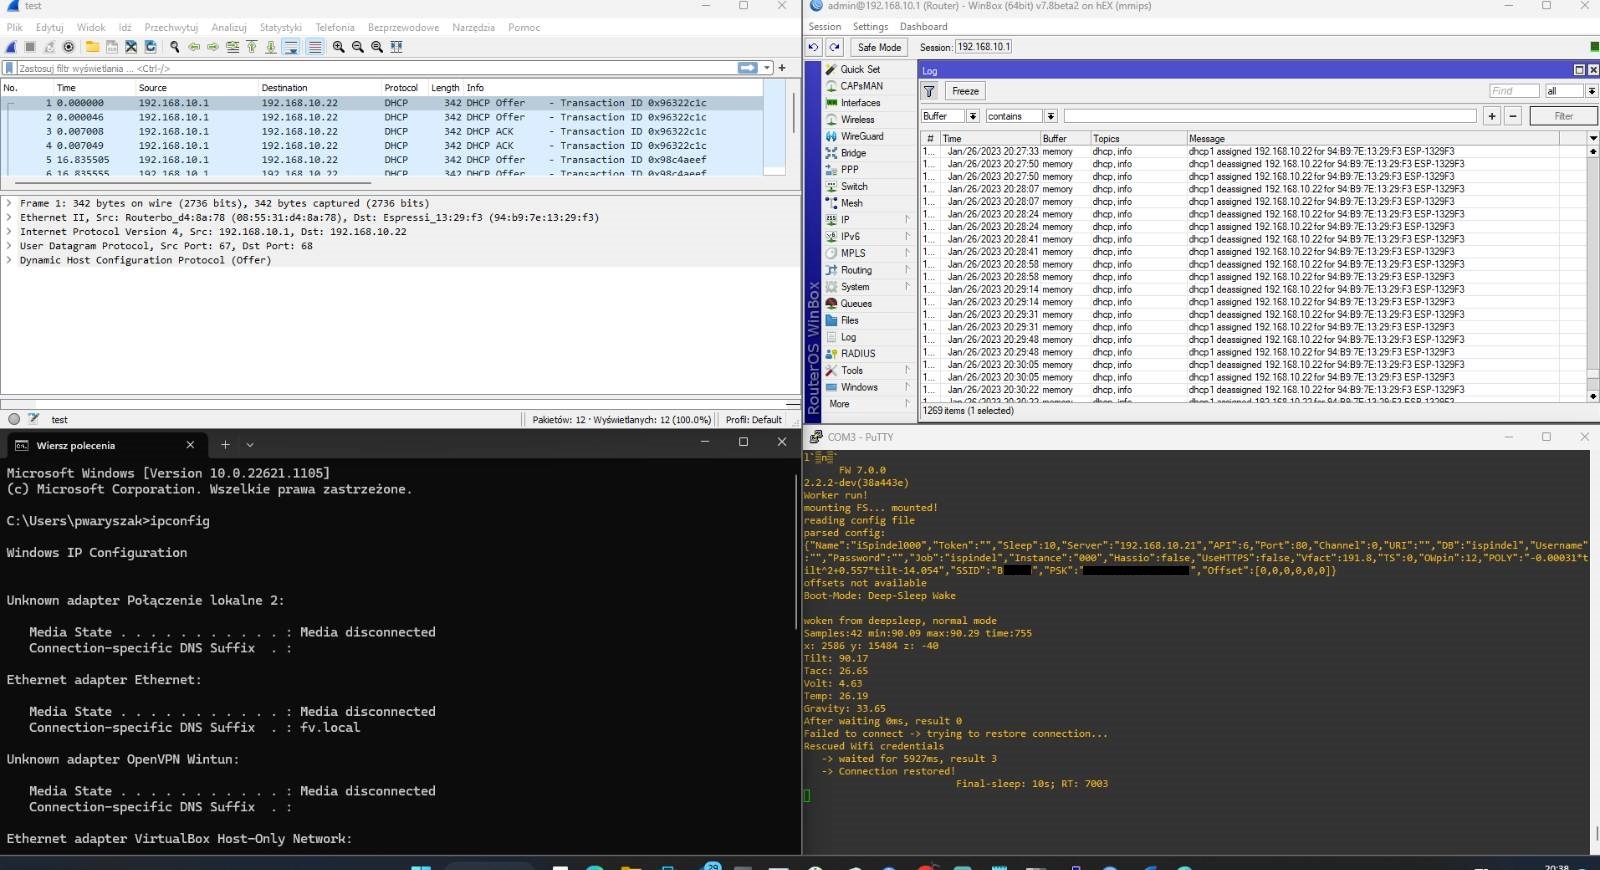Open Quick Set in WinBox sidebar
Image resolution: width=1600 pixels, height=870 pixels.
860,69
